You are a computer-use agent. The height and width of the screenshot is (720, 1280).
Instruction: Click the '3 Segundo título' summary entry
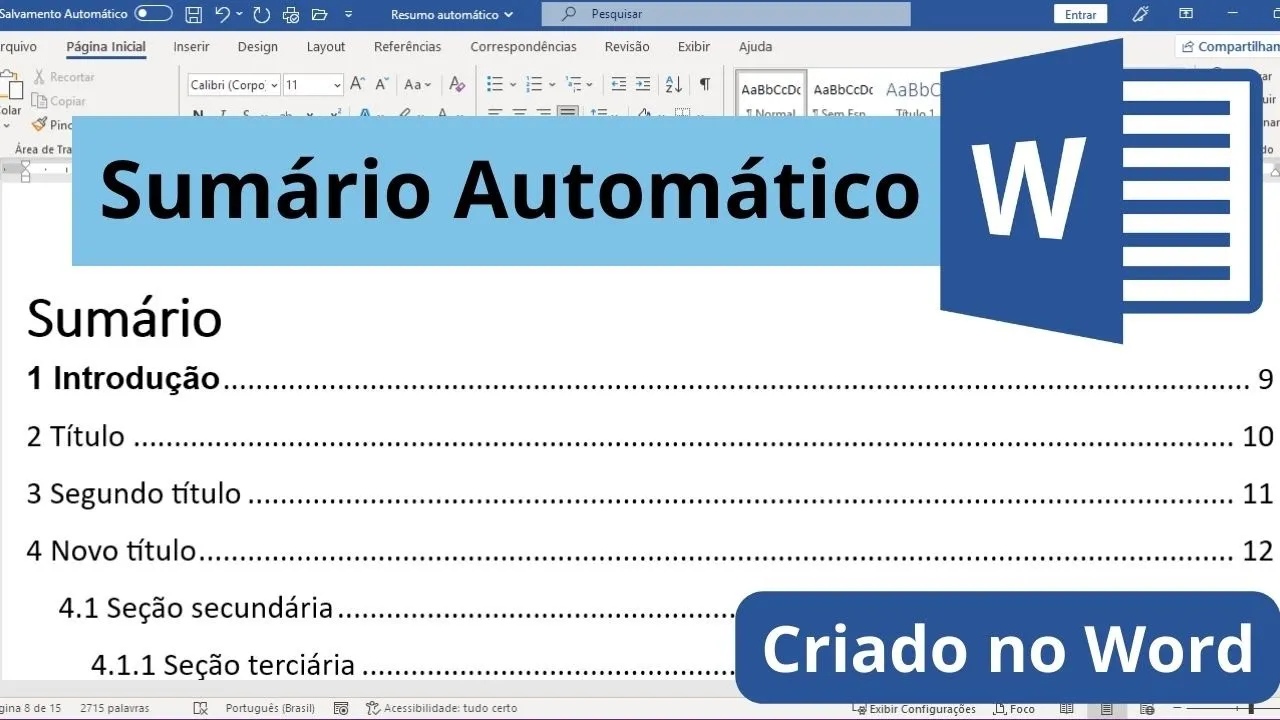pos(649,493)
